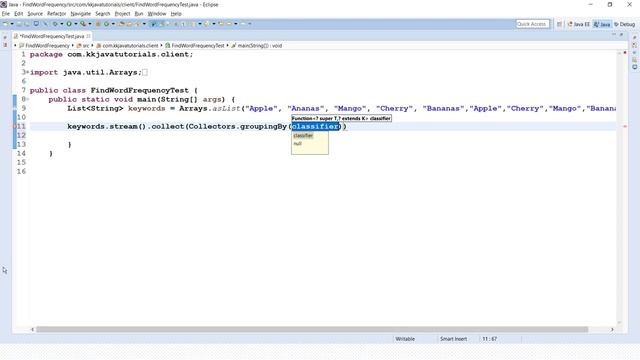Toggle the Mark Occurrences toolbar icon
This screenshot has width=640, height=360.
point(153,24)
